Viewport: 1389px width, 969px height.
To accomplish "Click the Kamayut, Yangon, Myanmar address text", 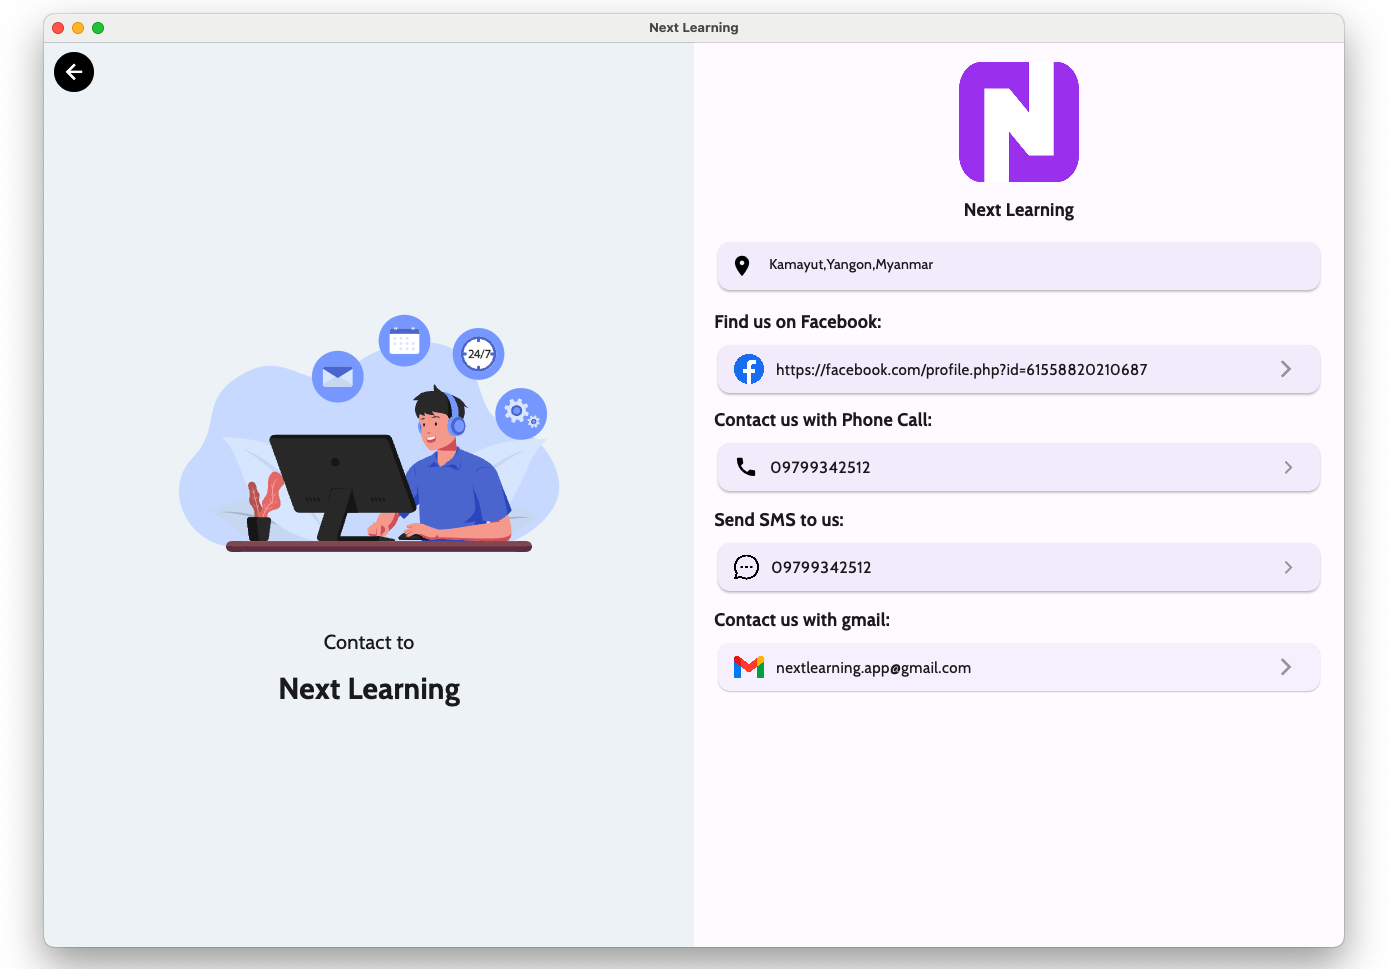I will pyautogui.click(x=850, y=265).
